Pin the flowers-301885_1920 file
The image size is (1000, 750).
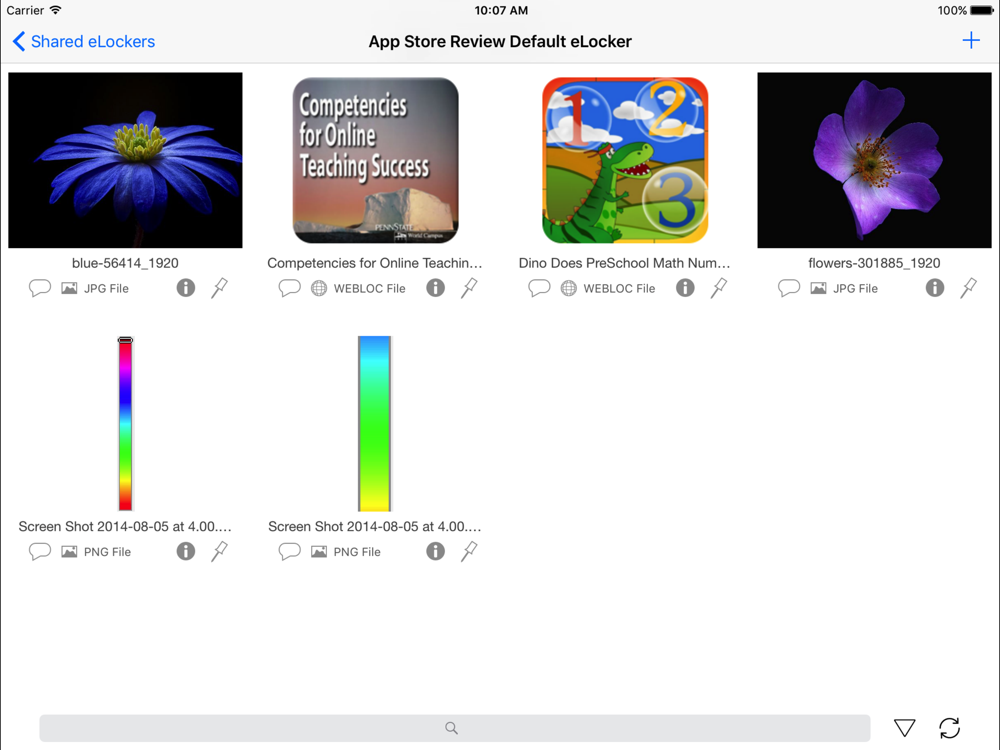pyautogui.click(x=969, y=288)
